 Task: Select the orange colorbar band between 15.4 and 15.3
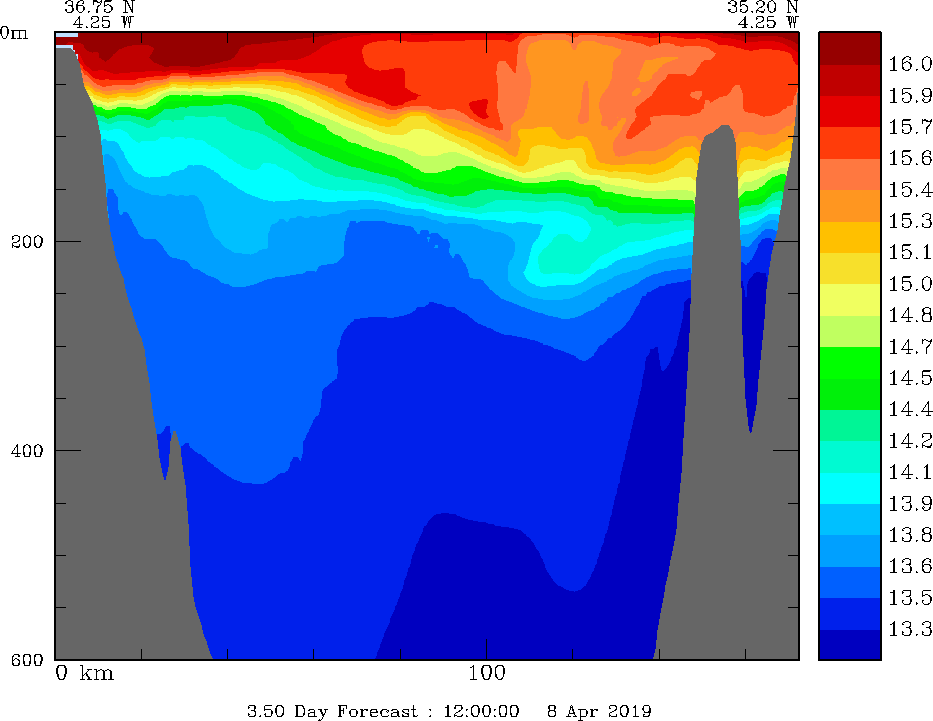[850, 205]
